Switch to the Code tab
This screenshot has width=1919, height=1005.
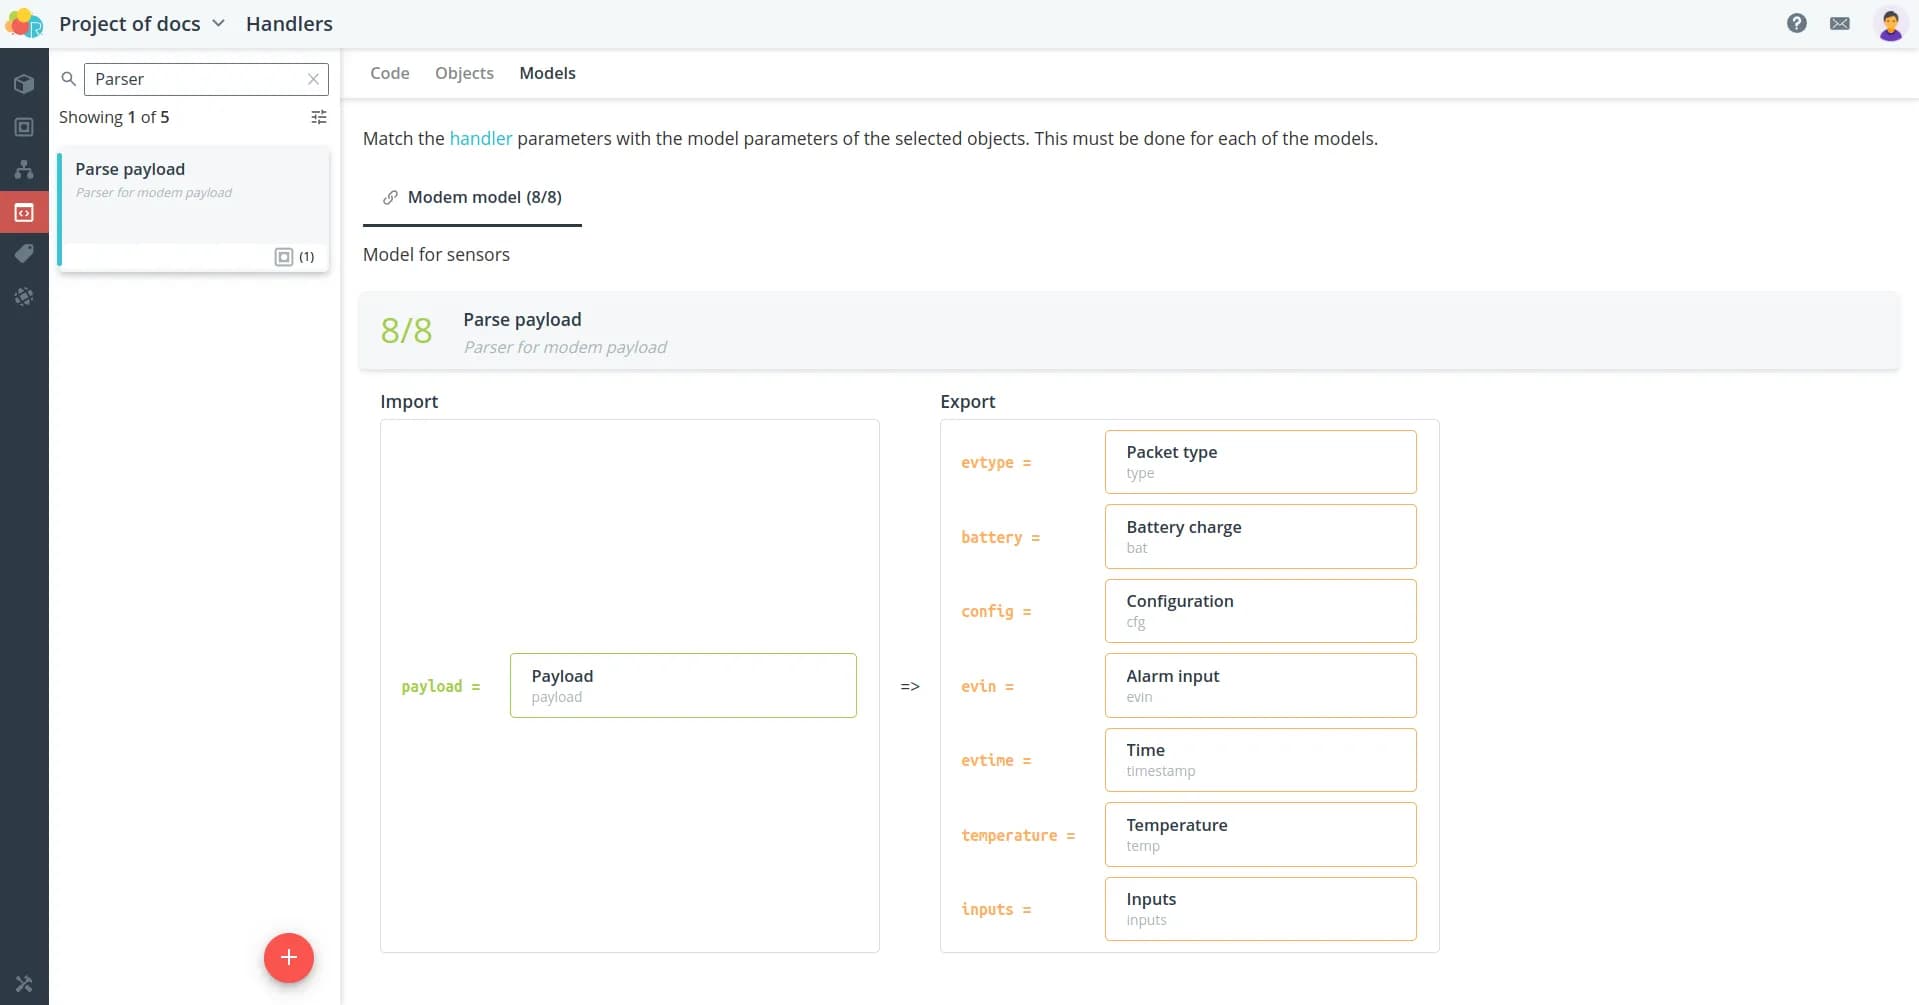[389, 73]
